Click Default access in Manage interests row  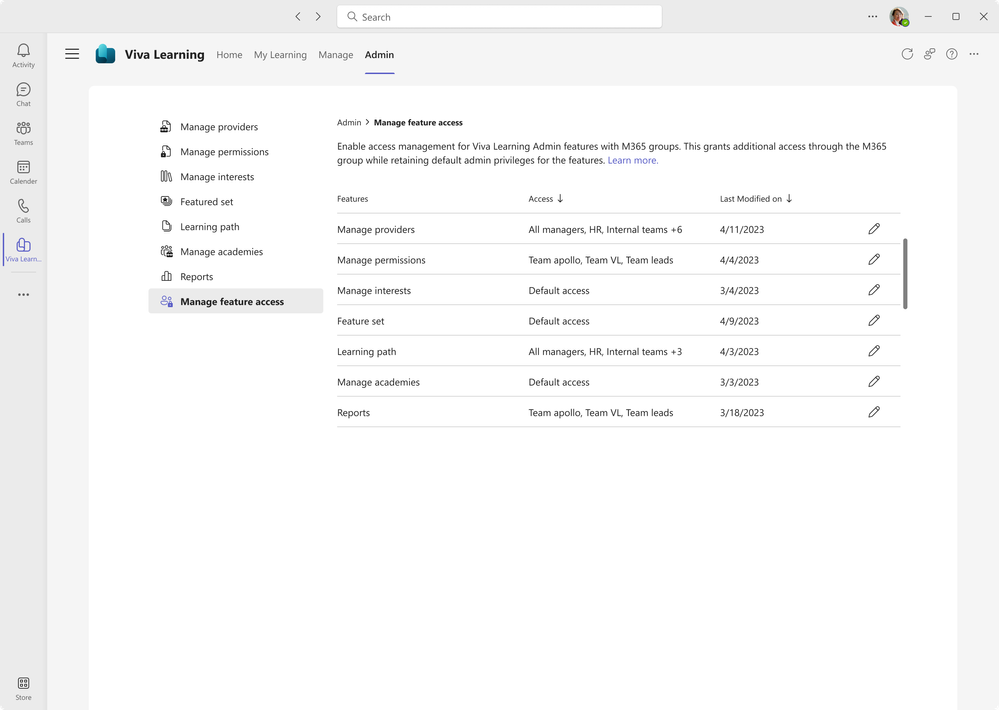[559, 291]
